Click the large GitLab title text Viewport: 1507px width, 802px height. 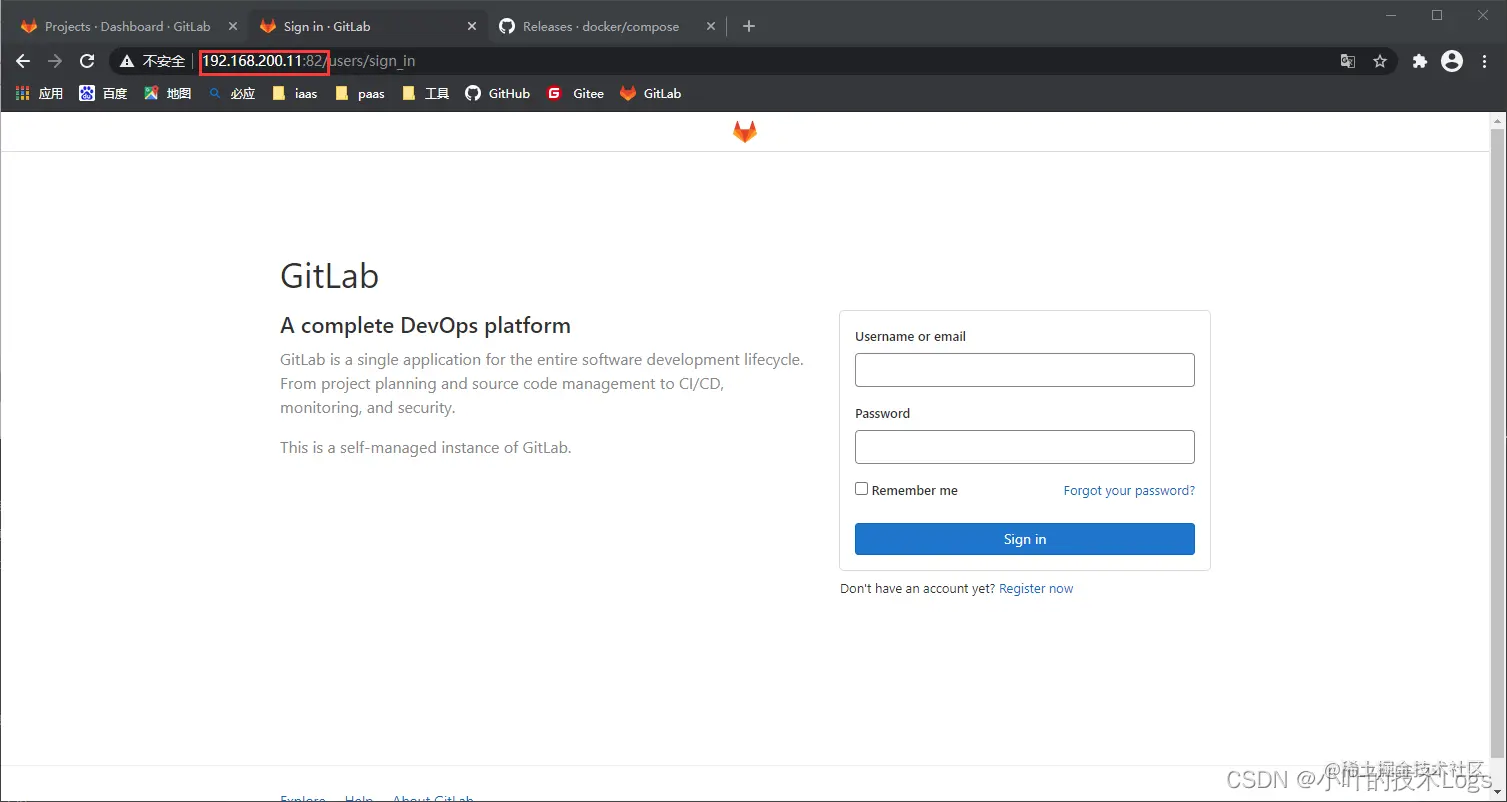[x=329, y=276]
